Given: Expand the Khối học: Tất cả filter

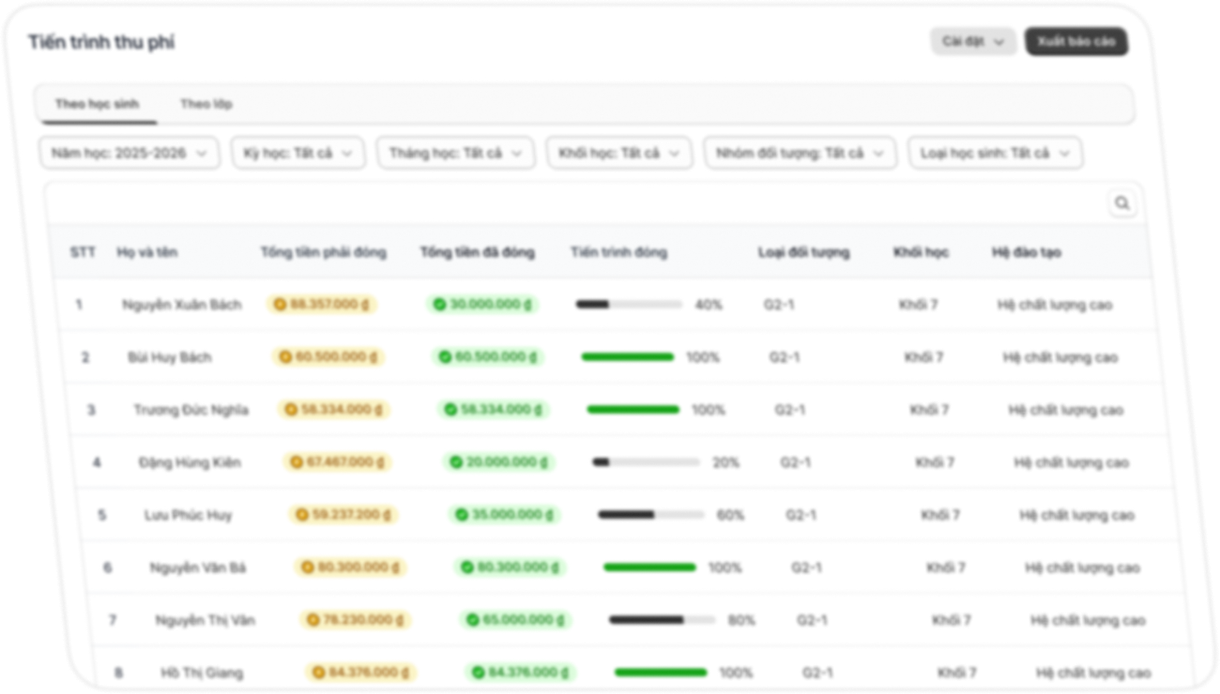Looking at the screenshot, I should [619, 153].
